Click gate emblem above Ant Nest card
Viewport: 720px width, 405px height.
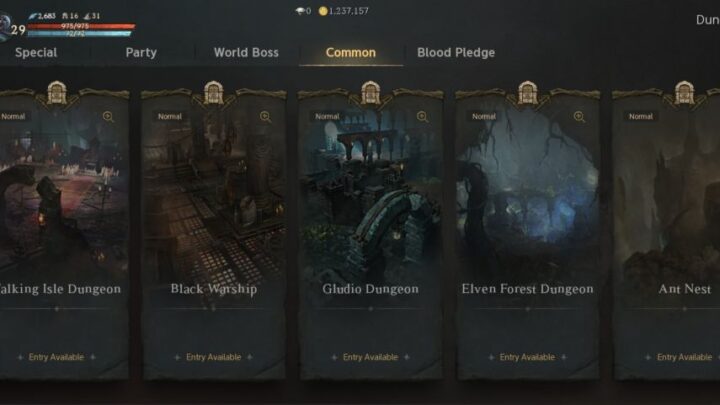point(685,93)
